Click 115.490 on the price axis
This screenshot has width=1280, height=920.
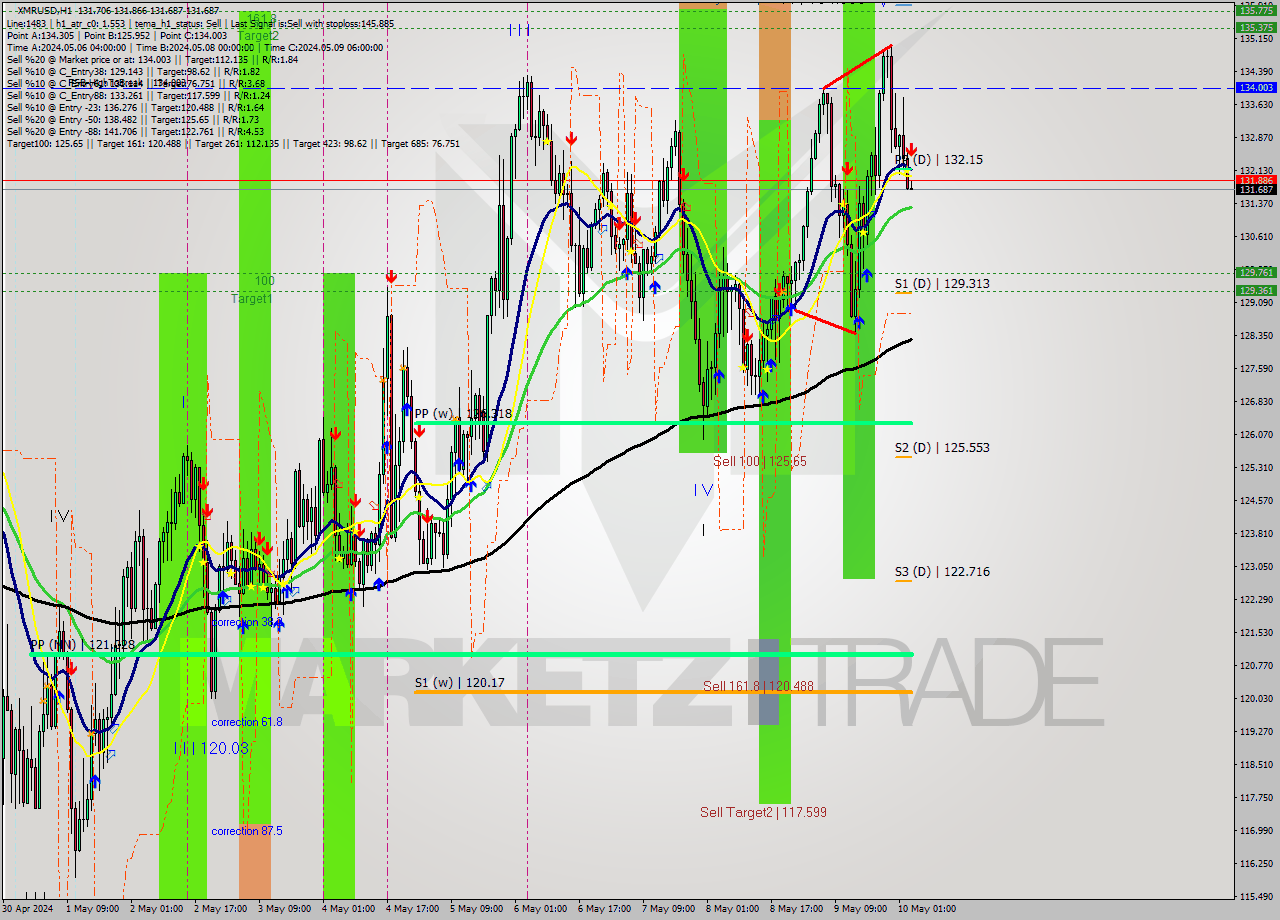coord(1257,897)
